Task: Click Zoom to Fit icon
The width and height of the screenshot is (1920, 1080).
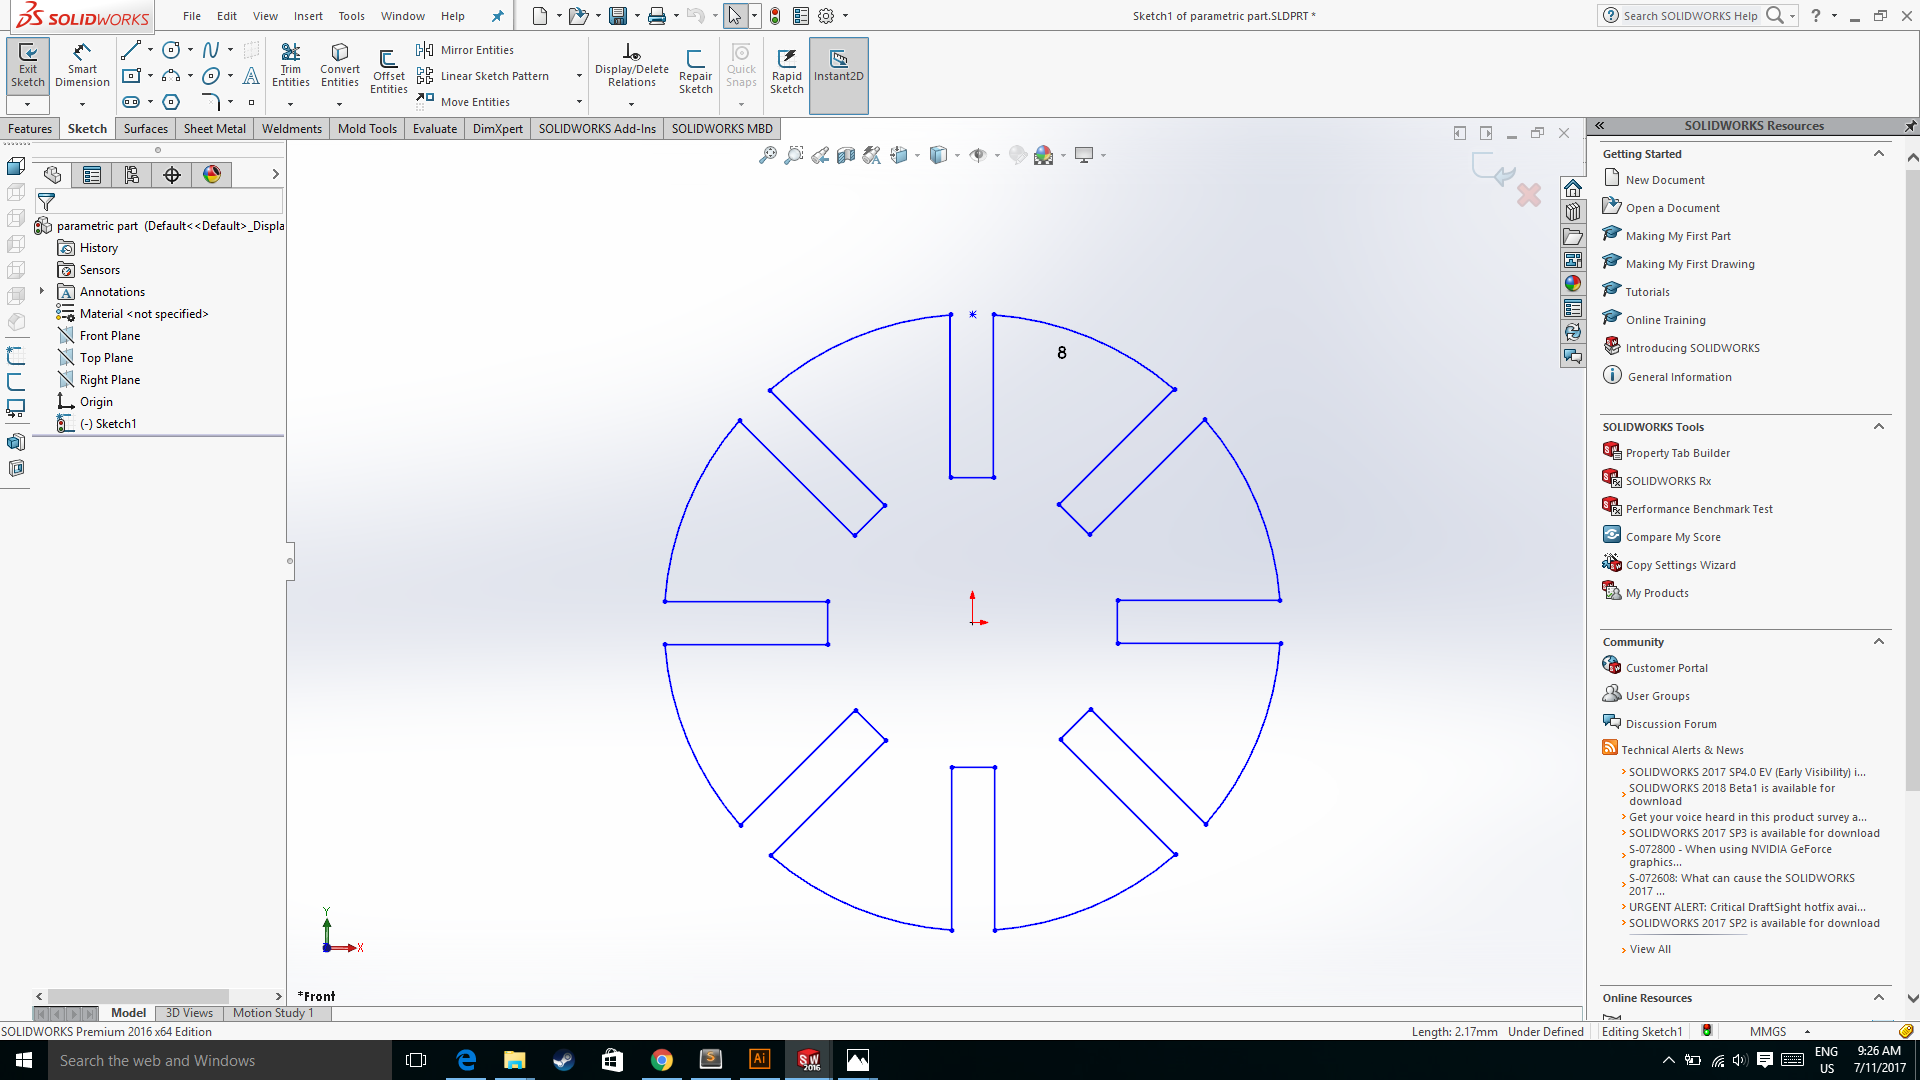Action: 767,155
